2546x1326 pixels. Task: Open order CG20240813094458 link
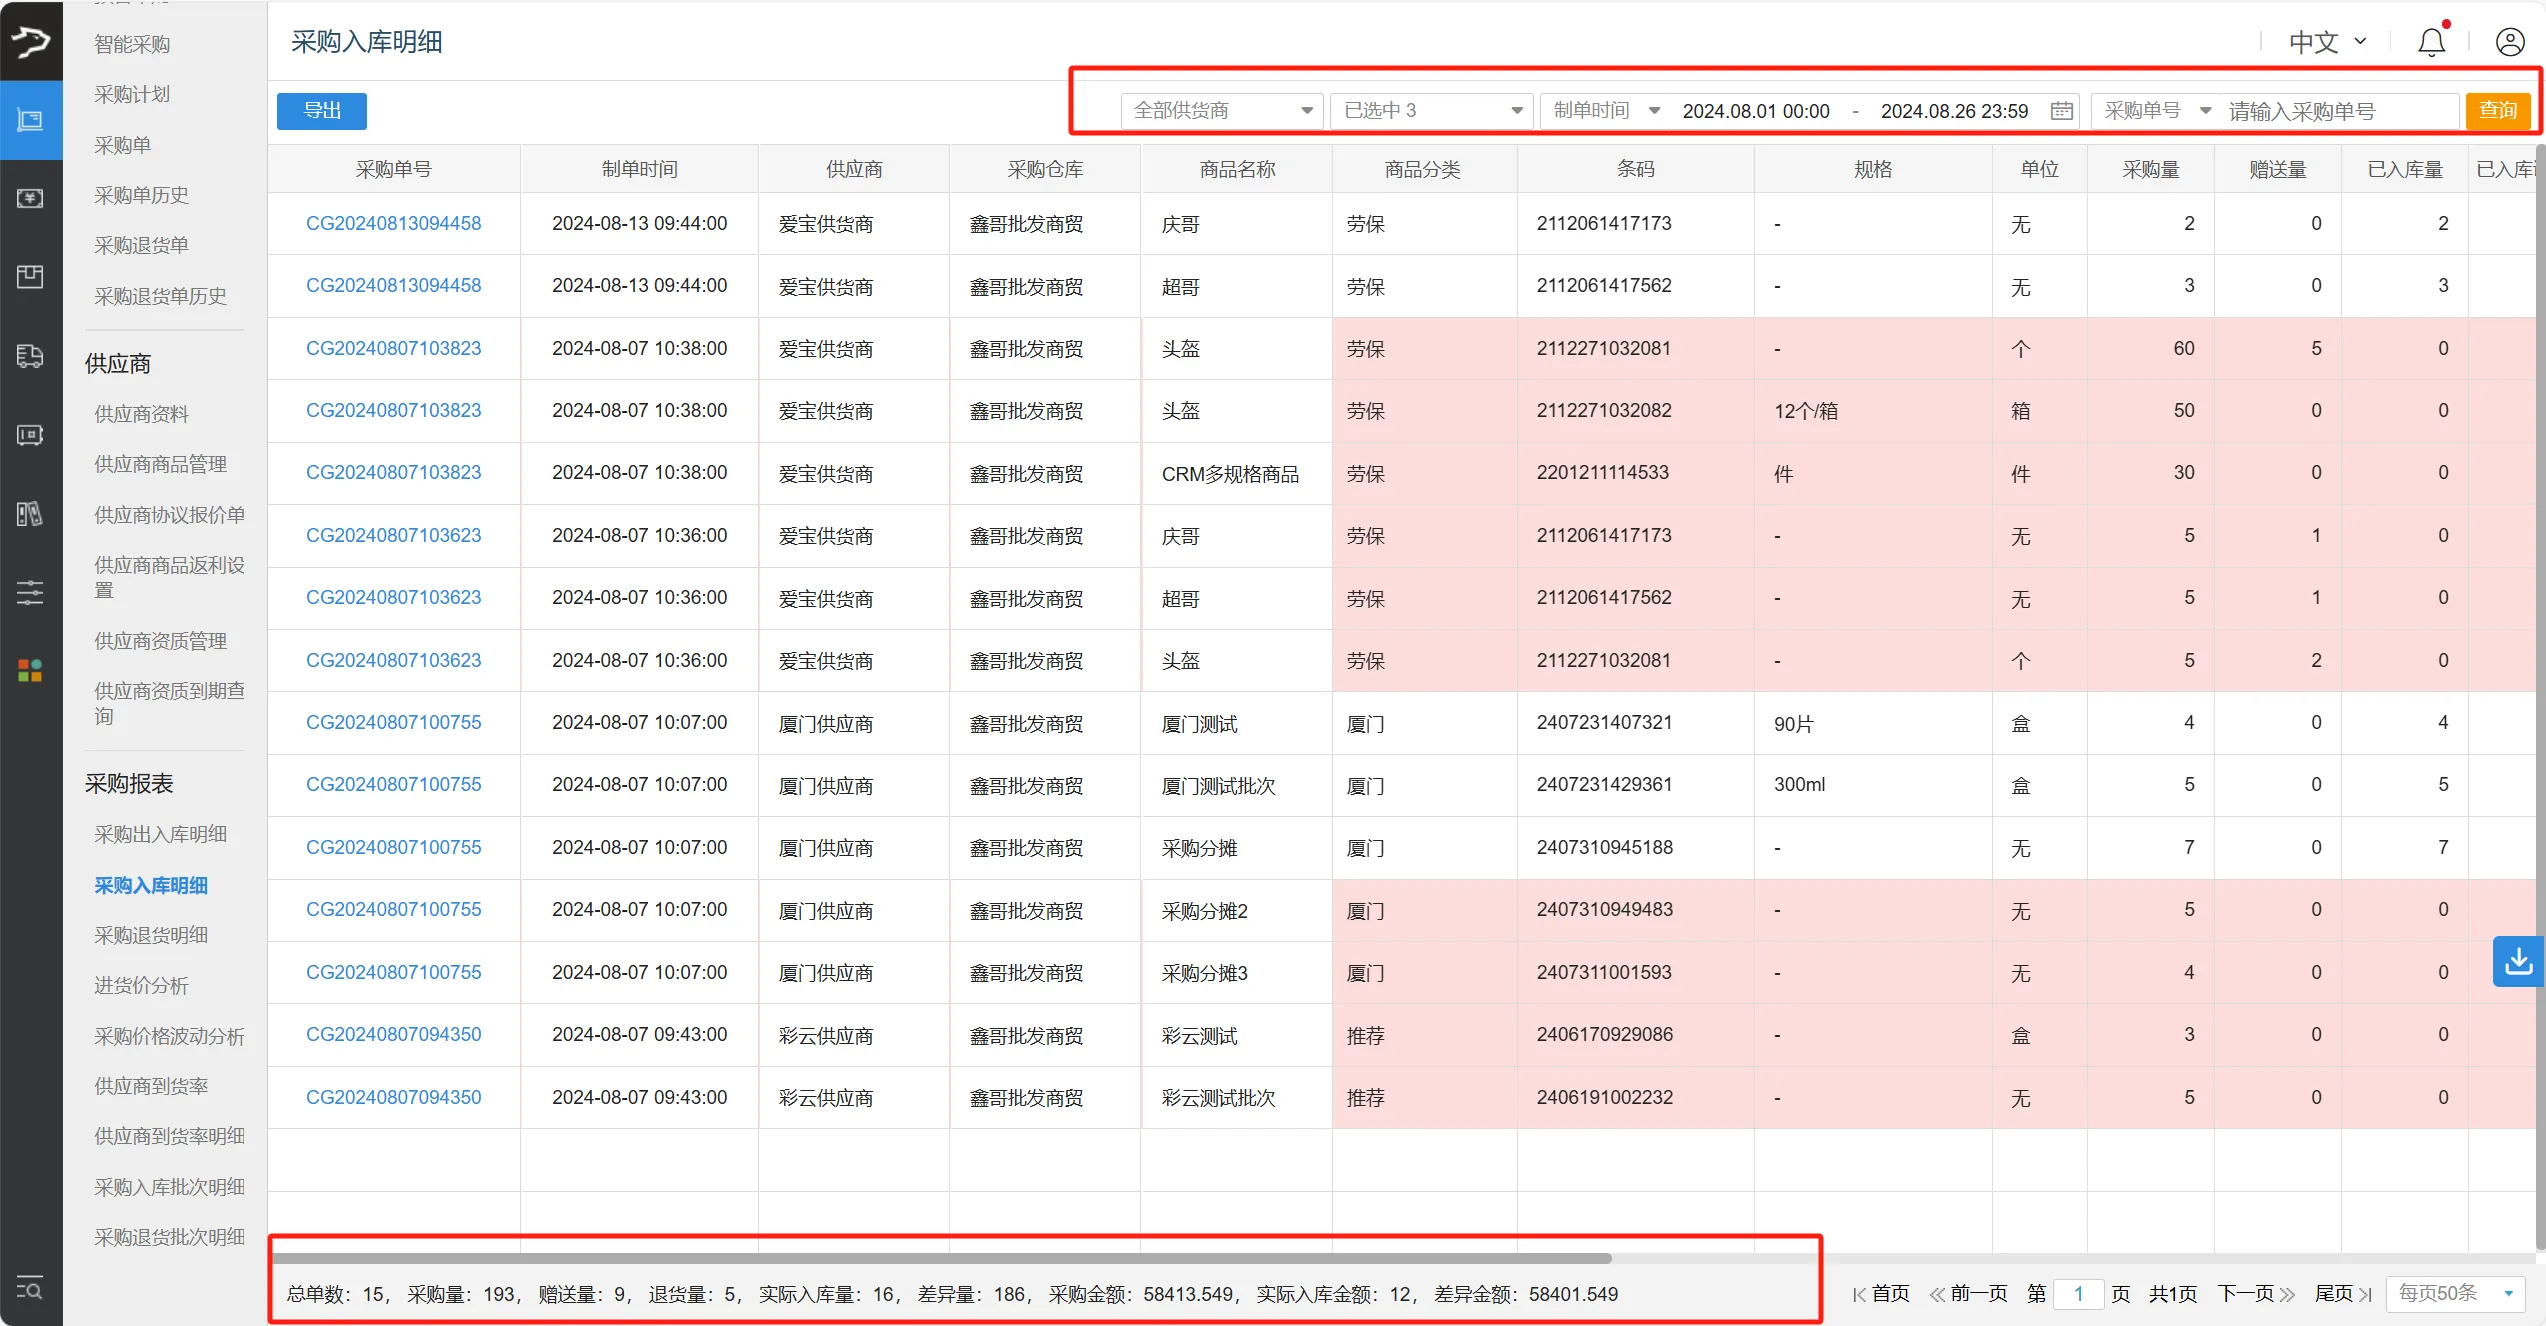click(394, 223)
